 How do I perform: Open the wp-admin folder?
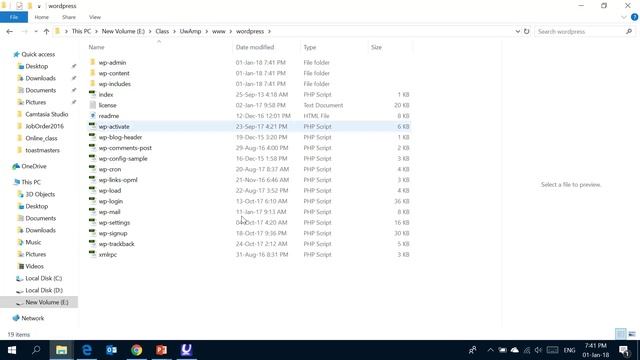click(x=112, y=62)
